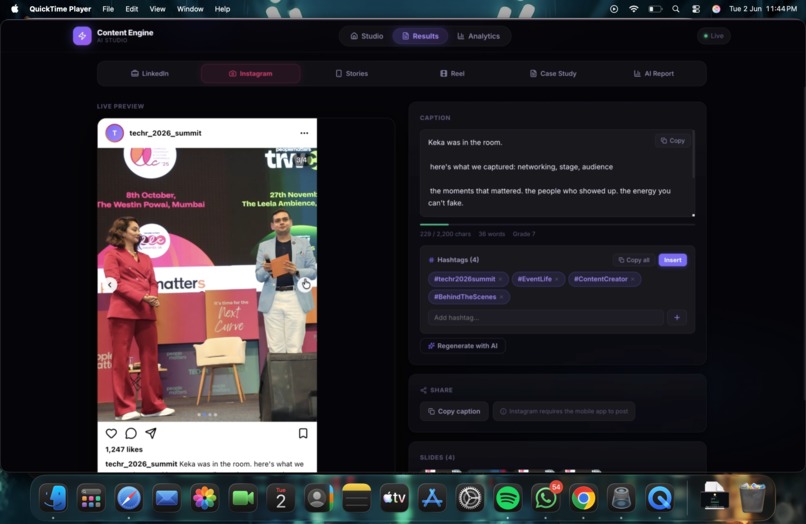Open the Trash in the dock
Viewport: 806px width, 524px height.
753,497
